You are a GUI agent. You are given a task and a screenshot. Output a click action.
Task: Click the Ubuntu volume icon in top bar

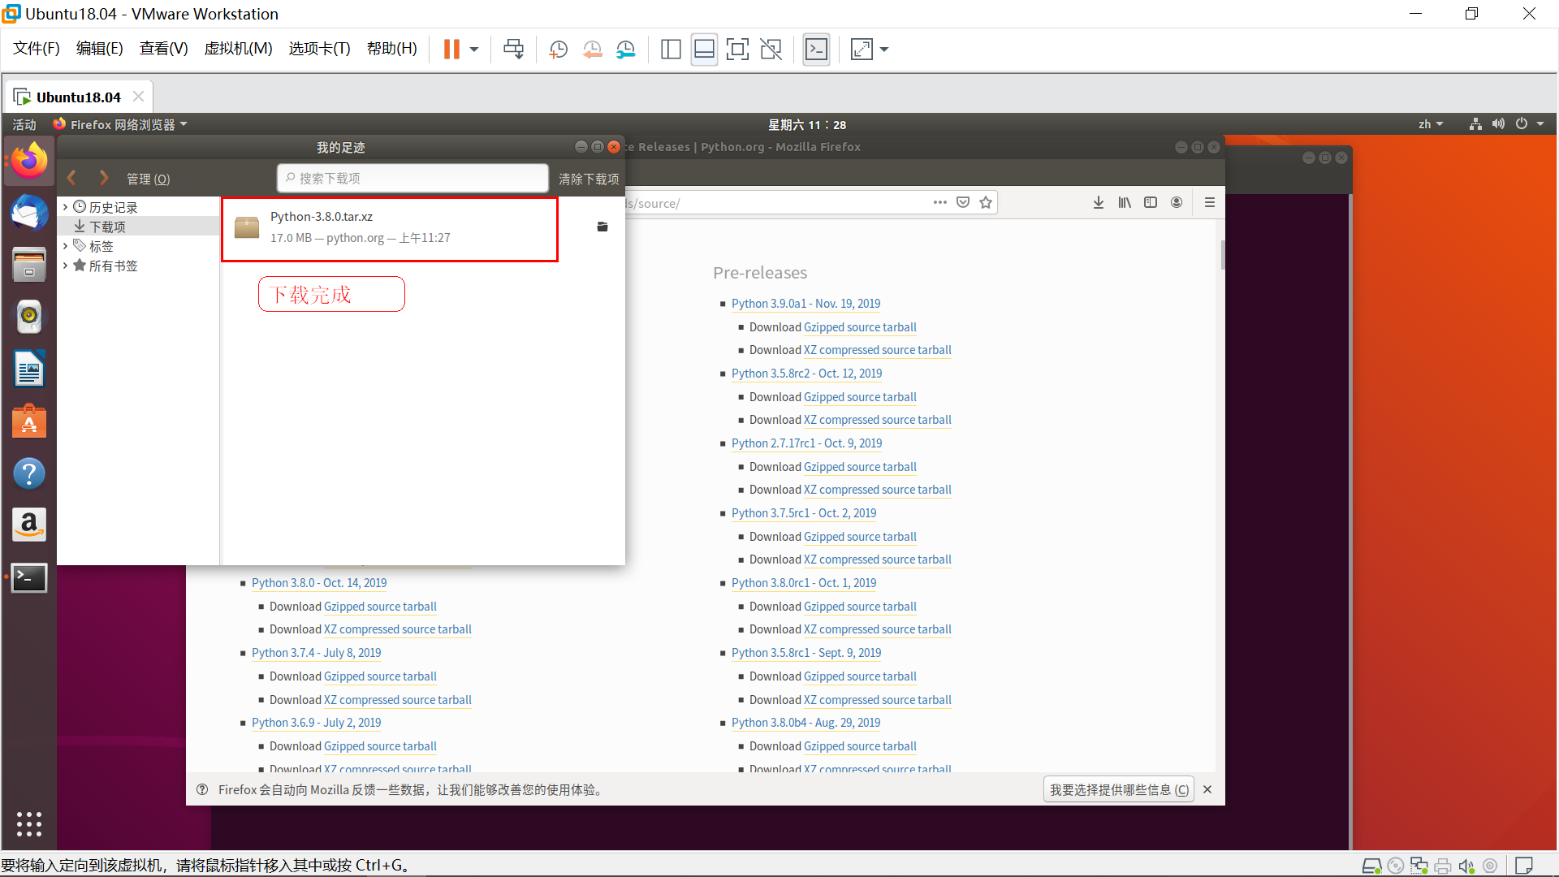[1498, 125]
